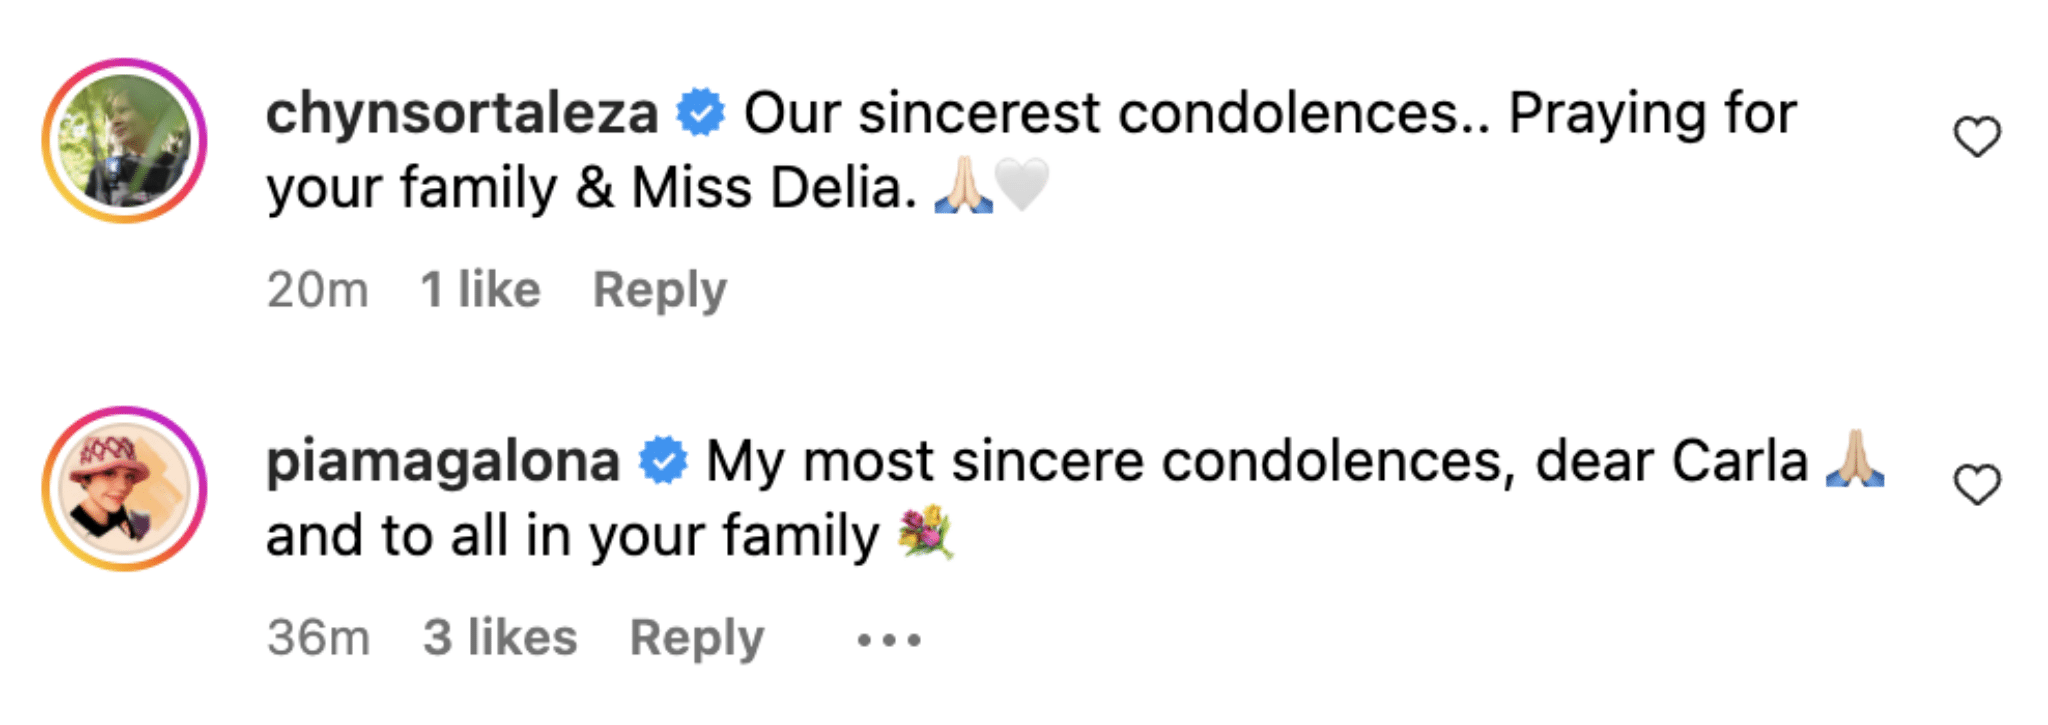The width and height of the screenshot is (2048, 725).
Task: Click verified badge next to piamagalona
Action: pos(663,461)
